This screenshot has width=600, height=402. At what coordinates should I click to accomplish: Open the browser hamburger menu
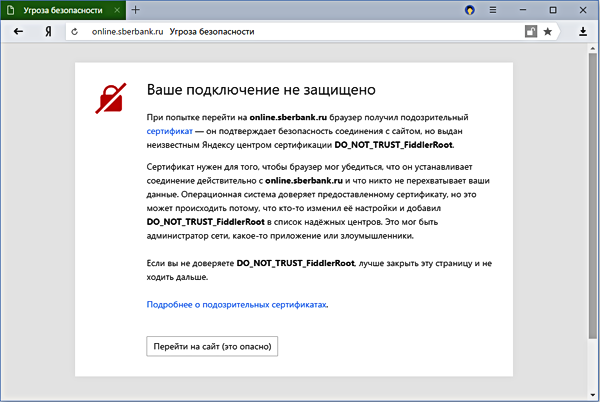point(493,10)
